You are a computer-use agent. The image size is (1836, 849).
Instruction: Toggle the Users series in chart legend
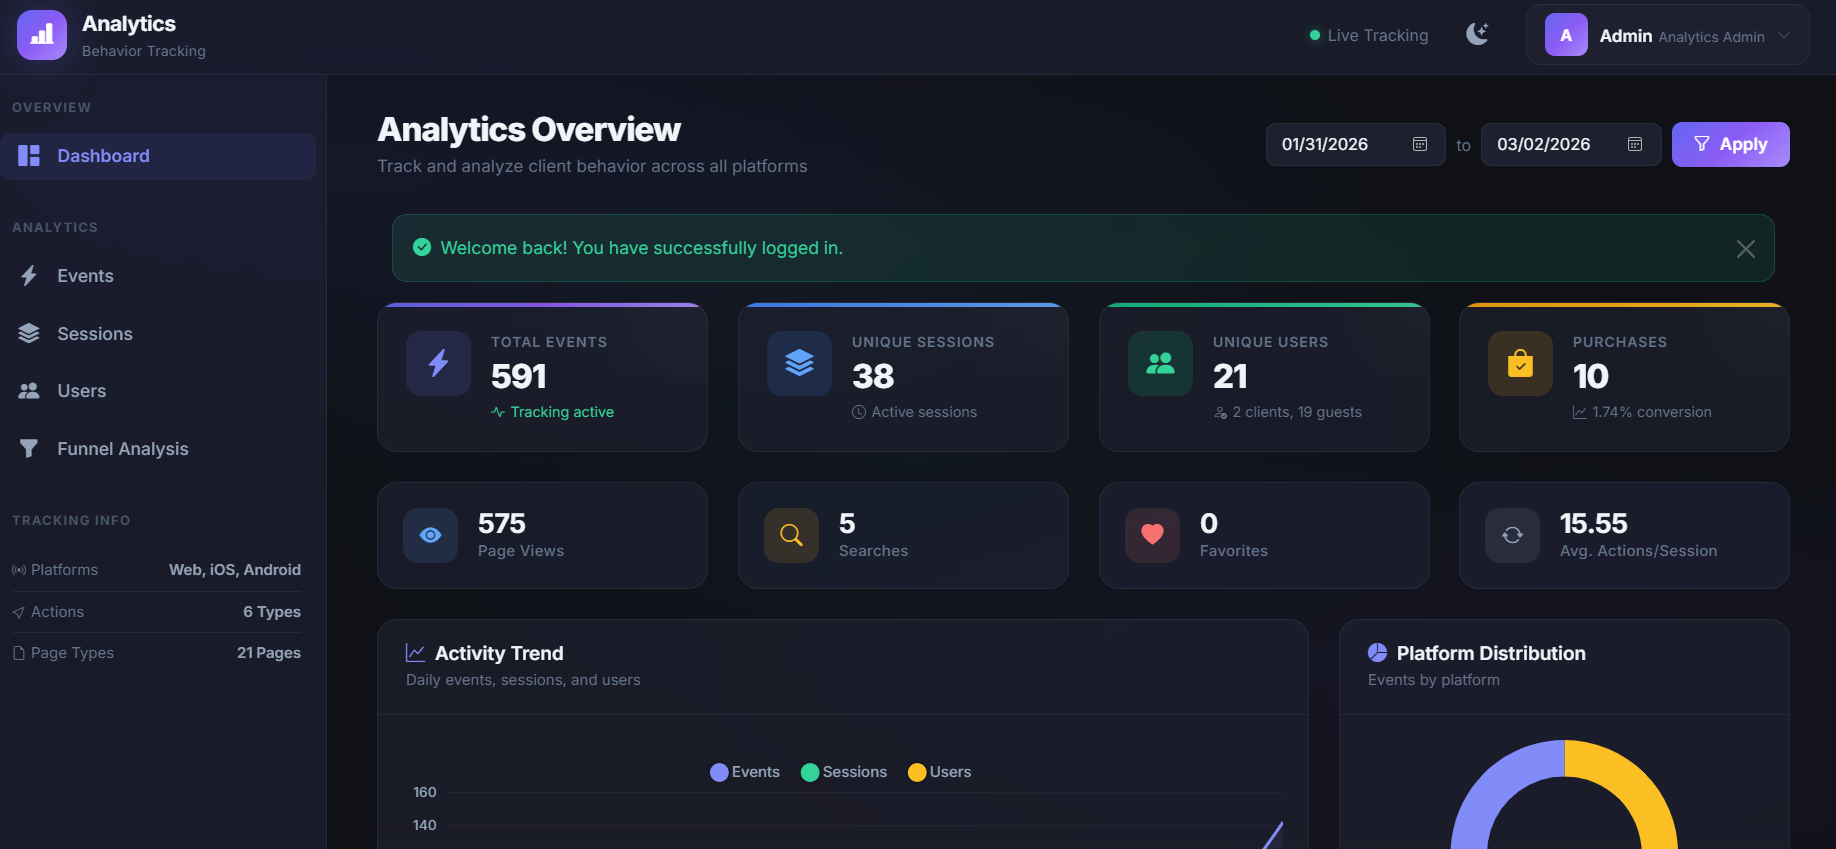tap(939, 772)
